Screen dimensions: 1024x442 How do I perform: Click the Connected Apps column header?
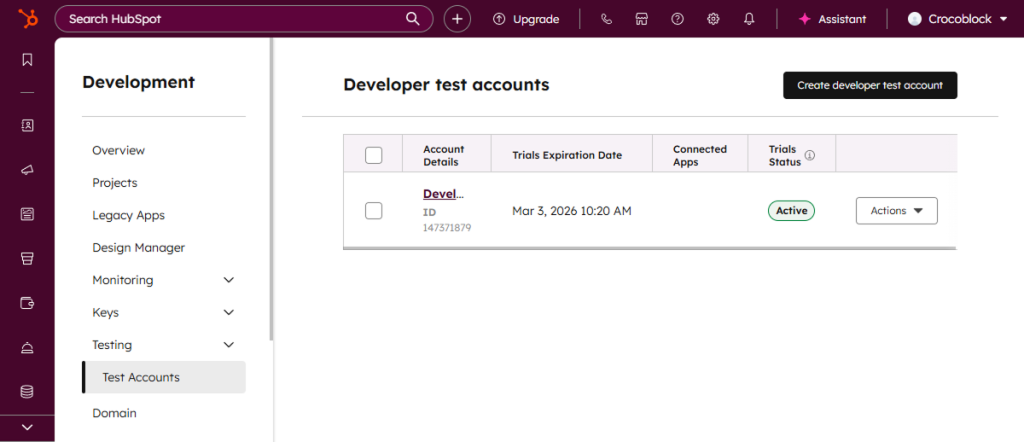click(x=700, y=155)
